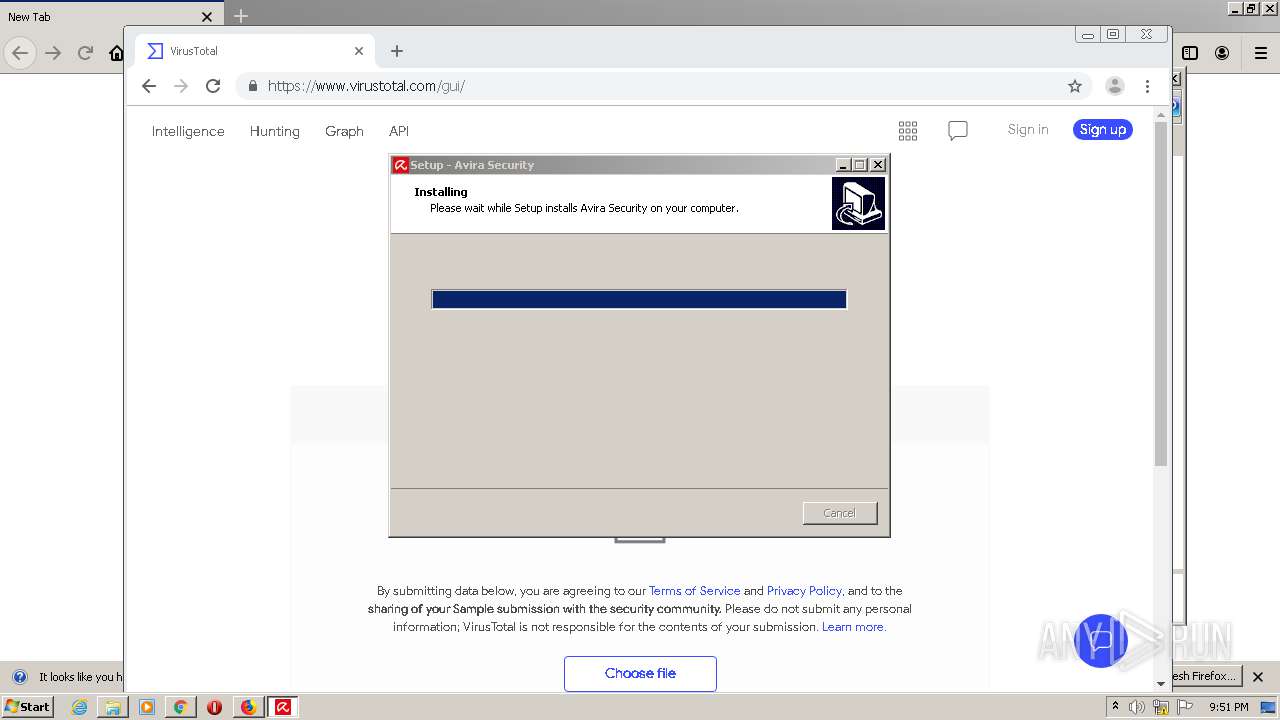1280x720 pixels.
Task: Click the Firefox notification help icon
Action: click(19, 677)
